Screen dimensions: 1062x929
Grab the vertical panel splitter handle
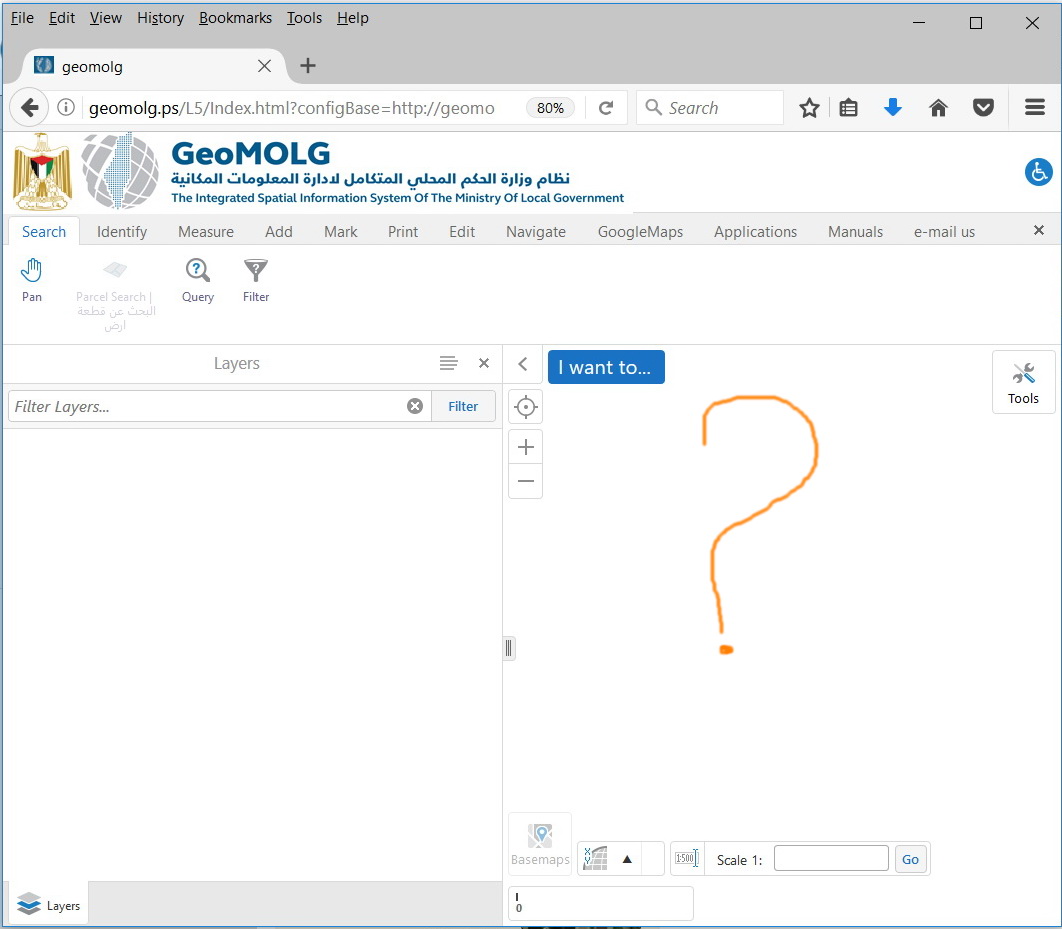[509, 648]
